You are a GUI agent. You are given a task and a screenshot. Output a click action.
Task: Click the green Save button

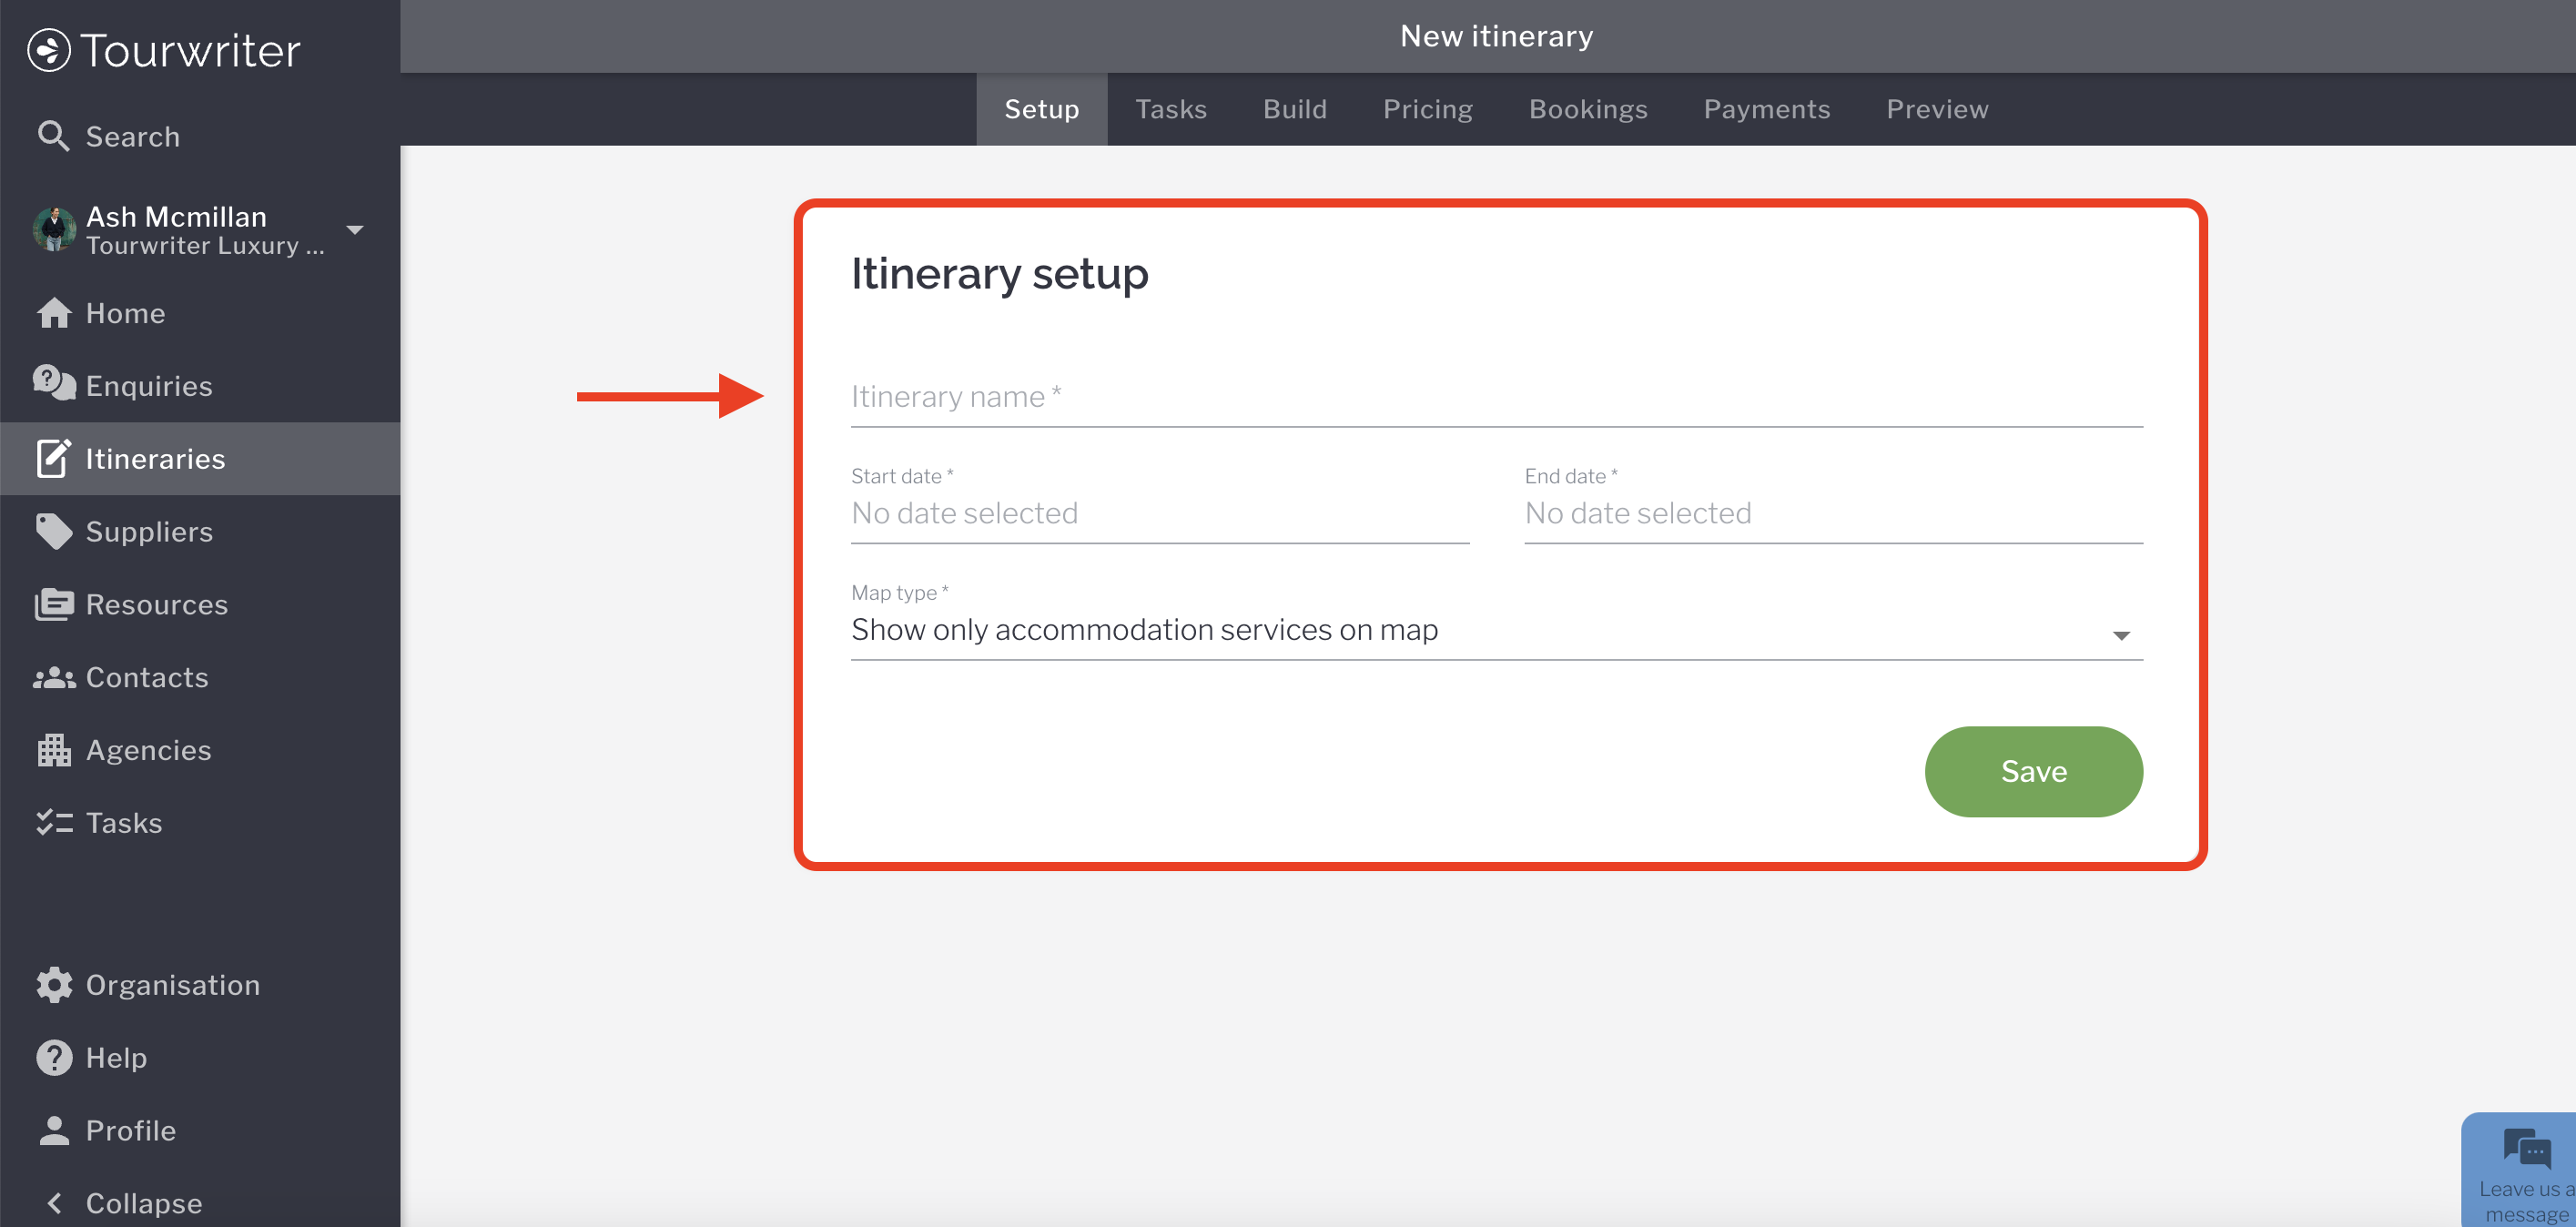[x=2032, y=771]
